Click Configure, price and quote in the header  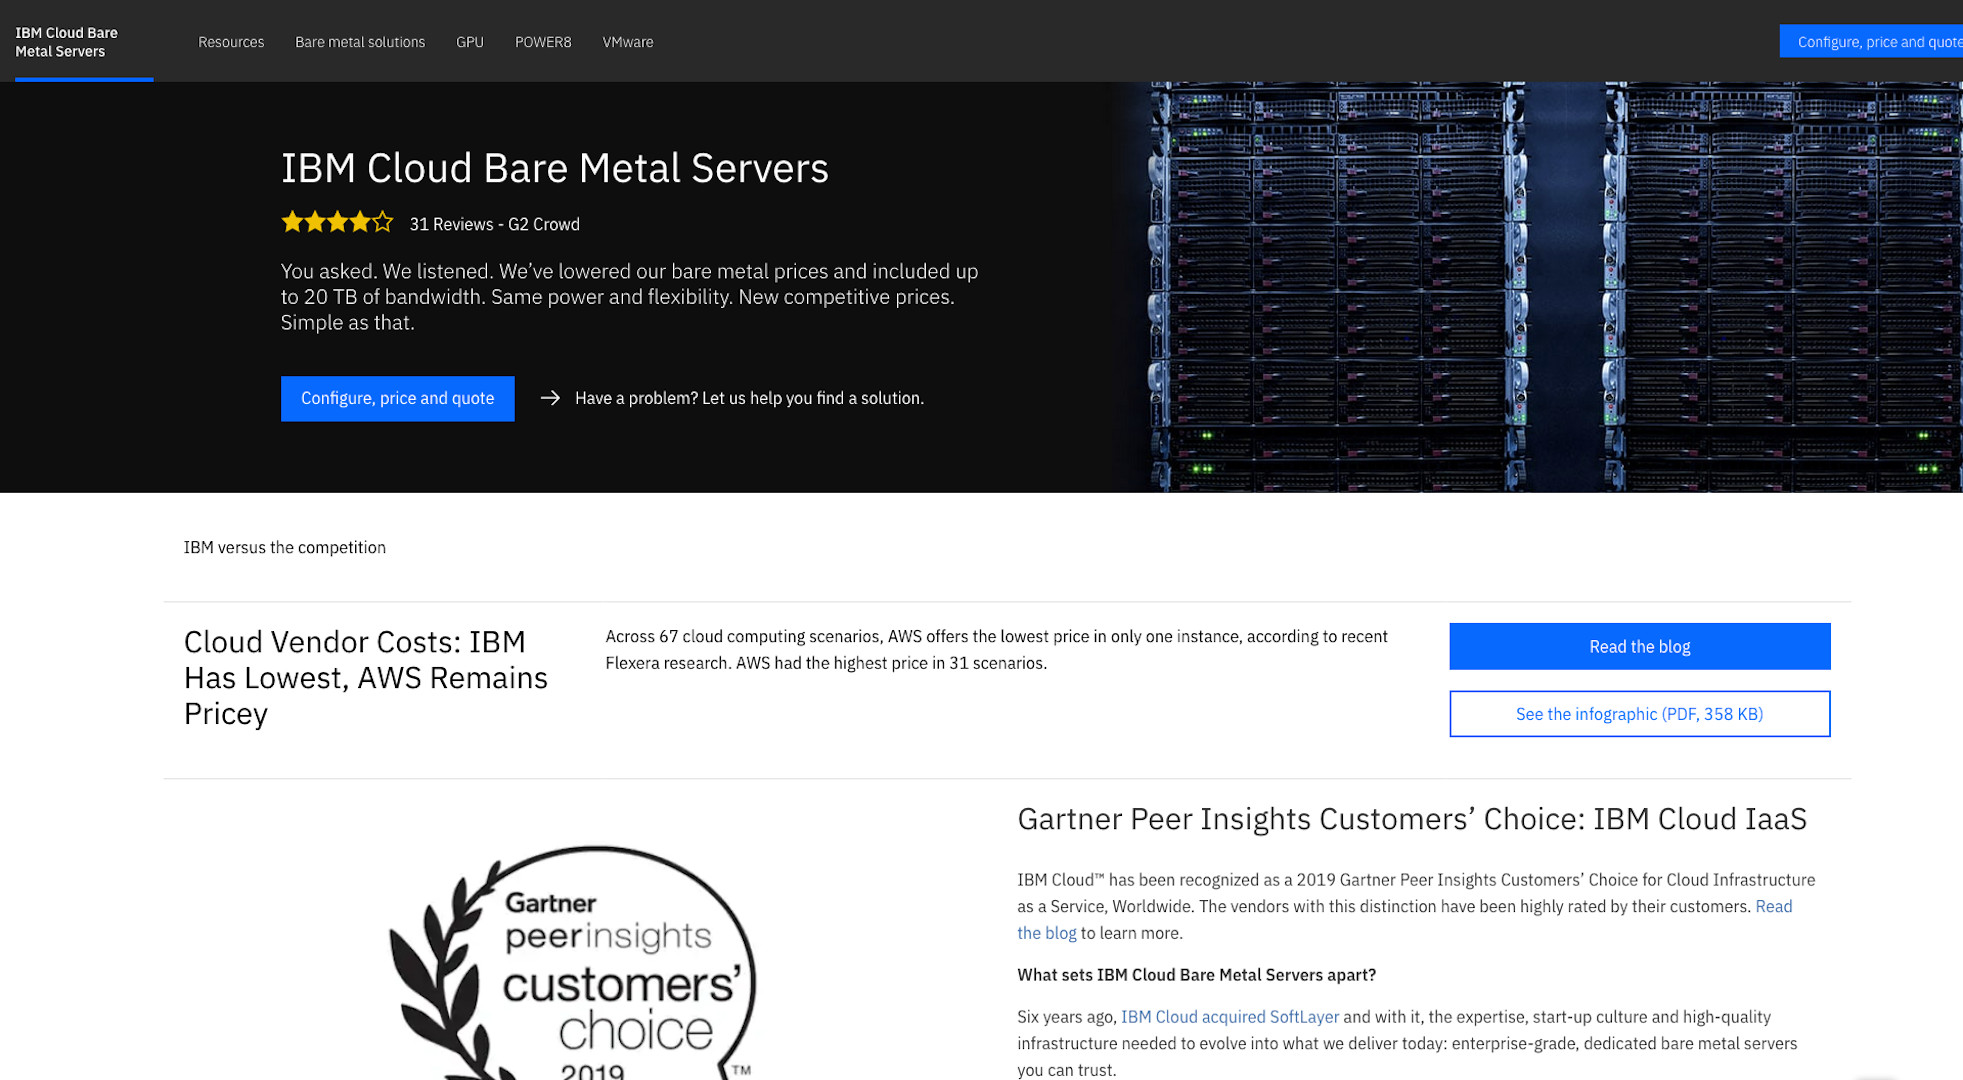pos(1880,41)
